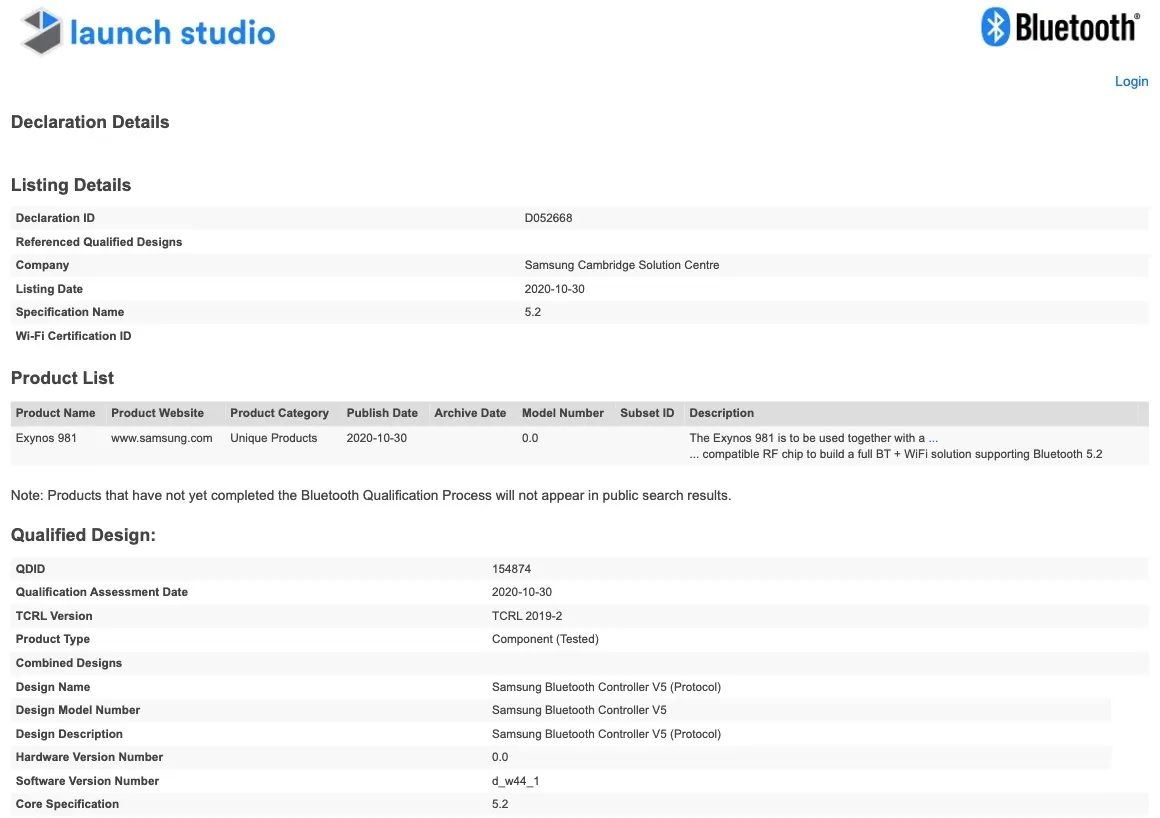The height and width of the screenshot is (818, 1160).
Task: Click the Samsung Cambridge Solution Centre company value
Action: tap(621, 265)
